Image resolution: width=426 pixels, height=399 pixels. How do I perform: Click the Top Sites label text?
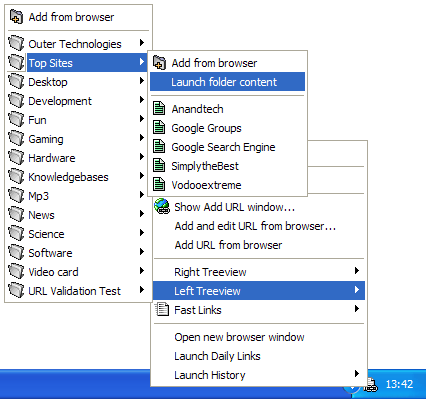pos(50,63)
